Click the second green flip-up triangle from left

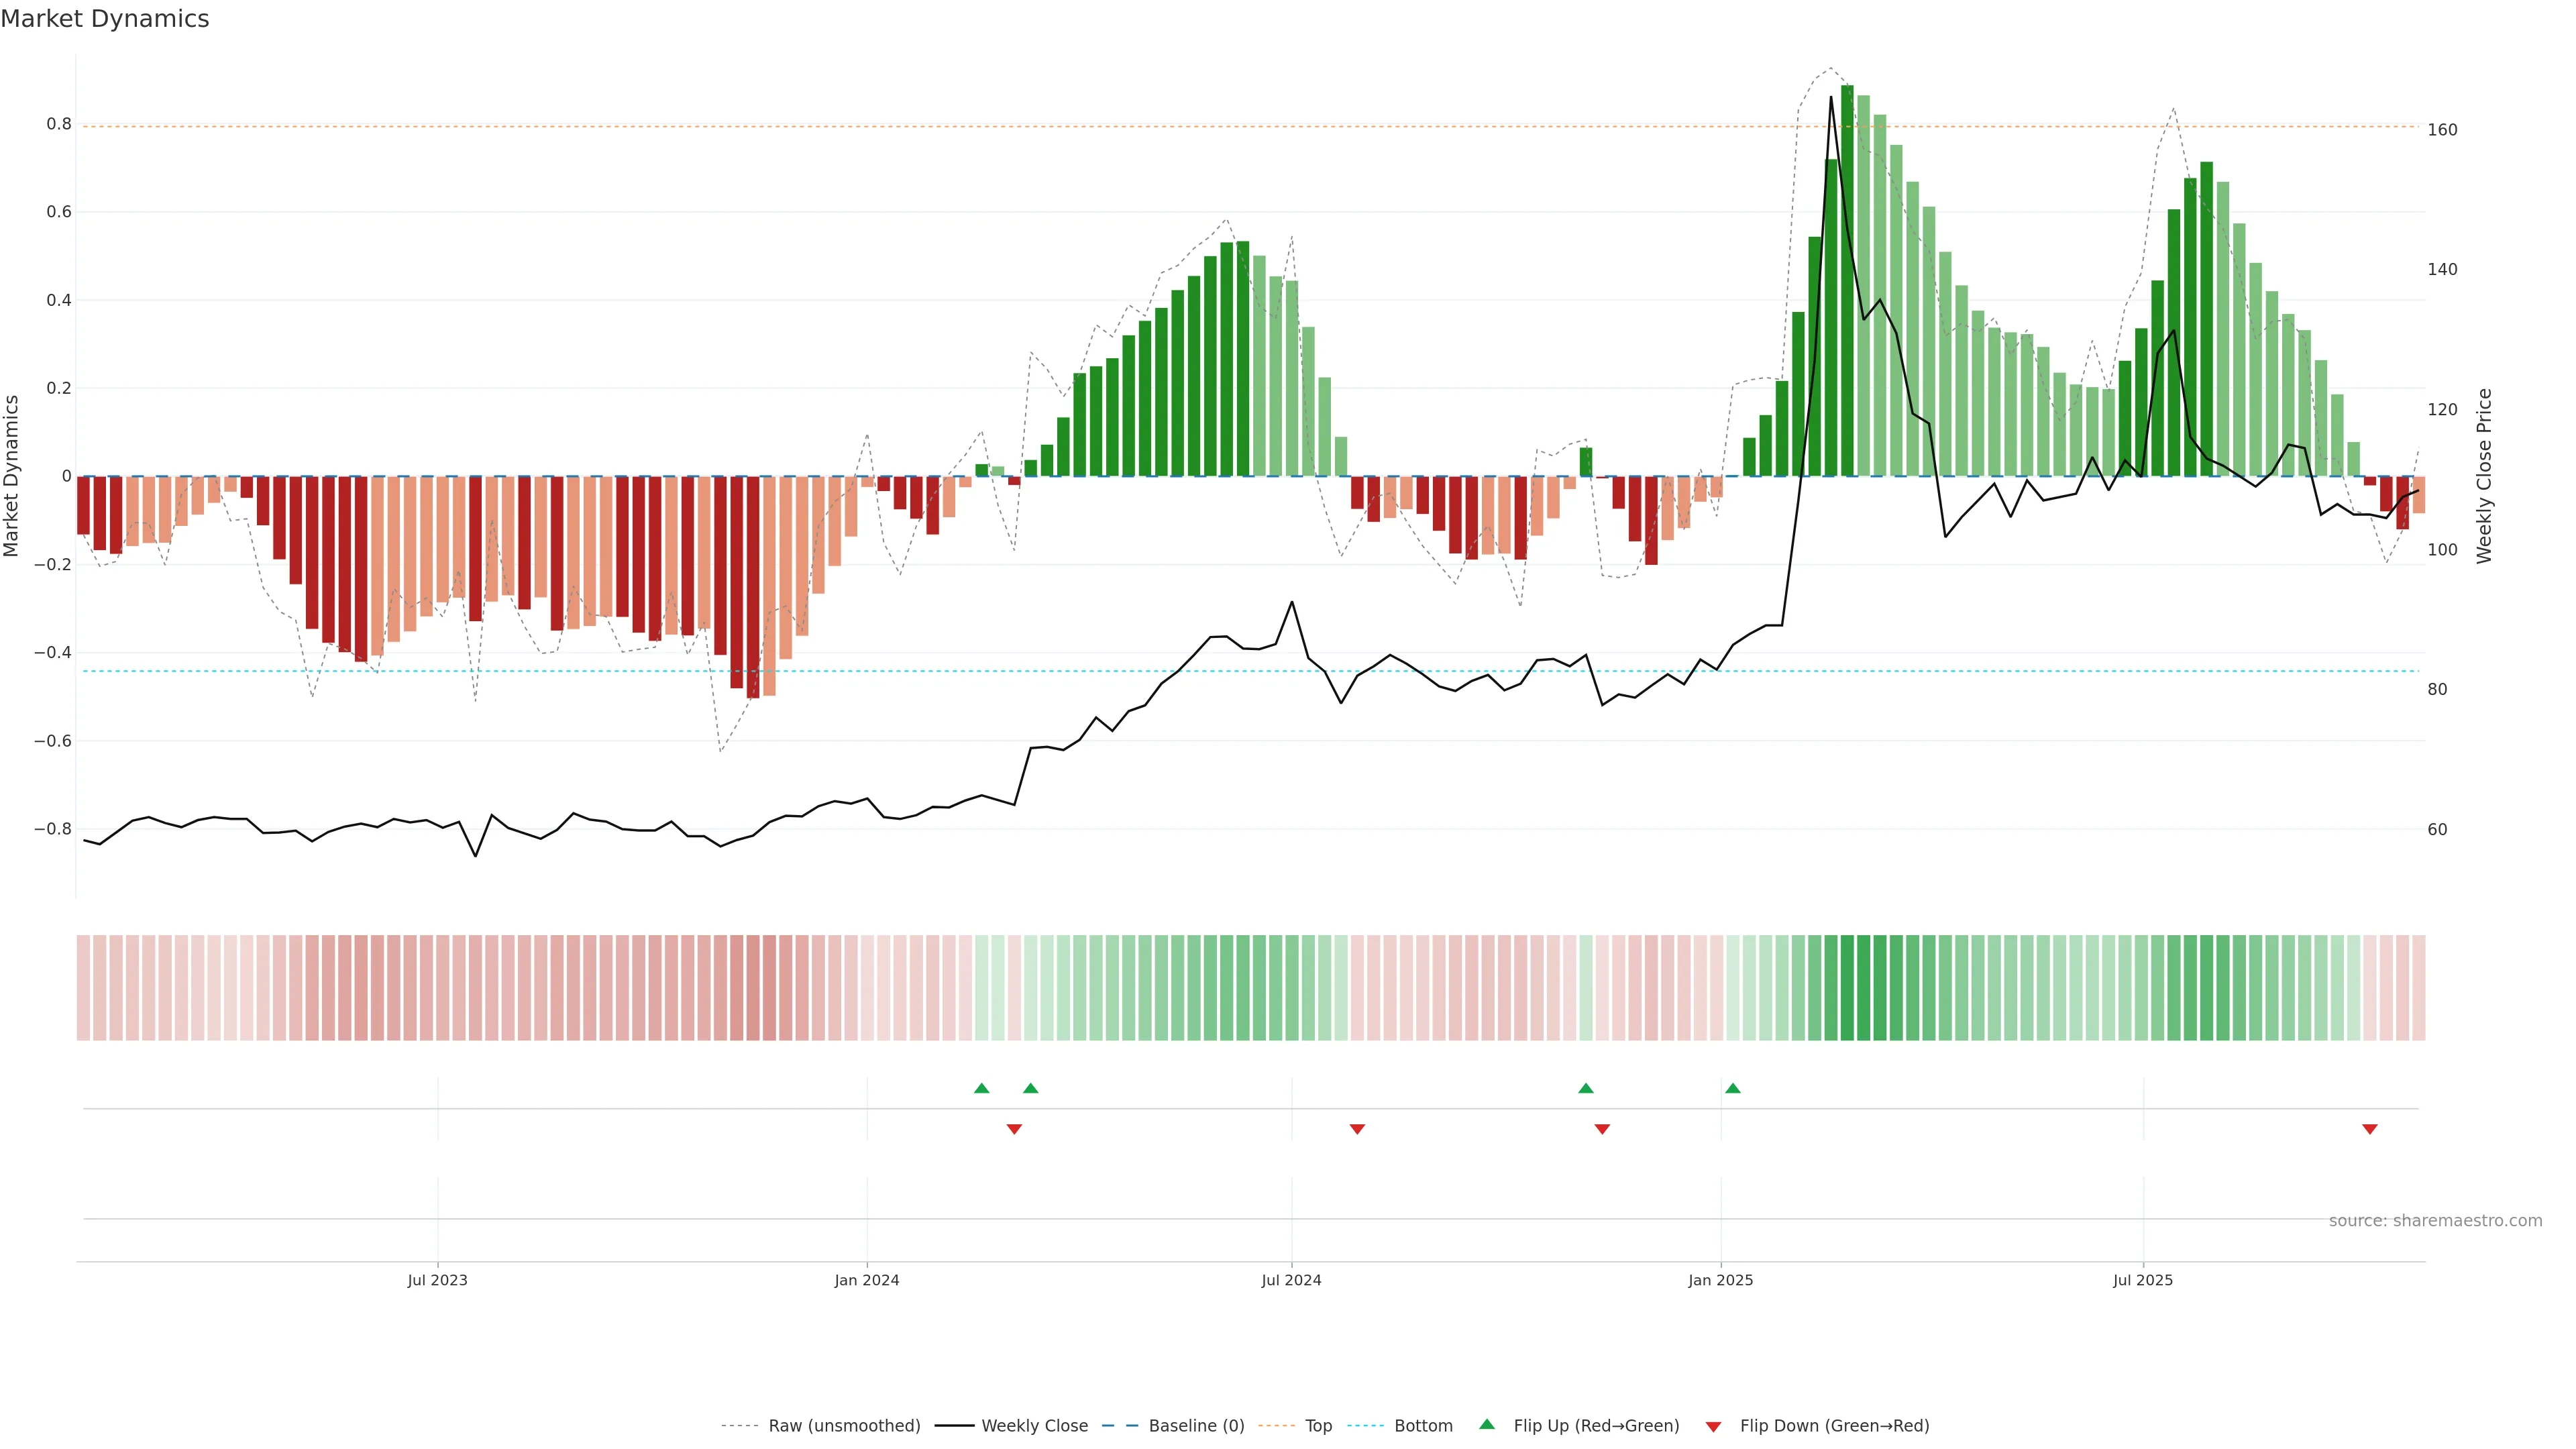[x=1030, y=1088]
